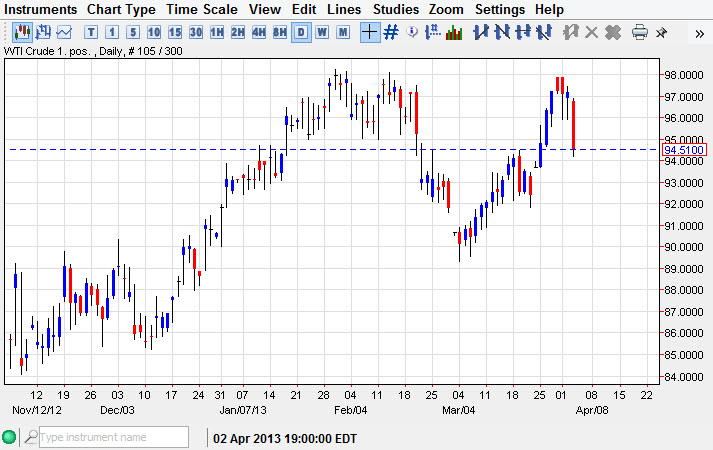Click the info tooltip icon
The image size is (713, 450).
pyautogui.click(x=412, y=32)
